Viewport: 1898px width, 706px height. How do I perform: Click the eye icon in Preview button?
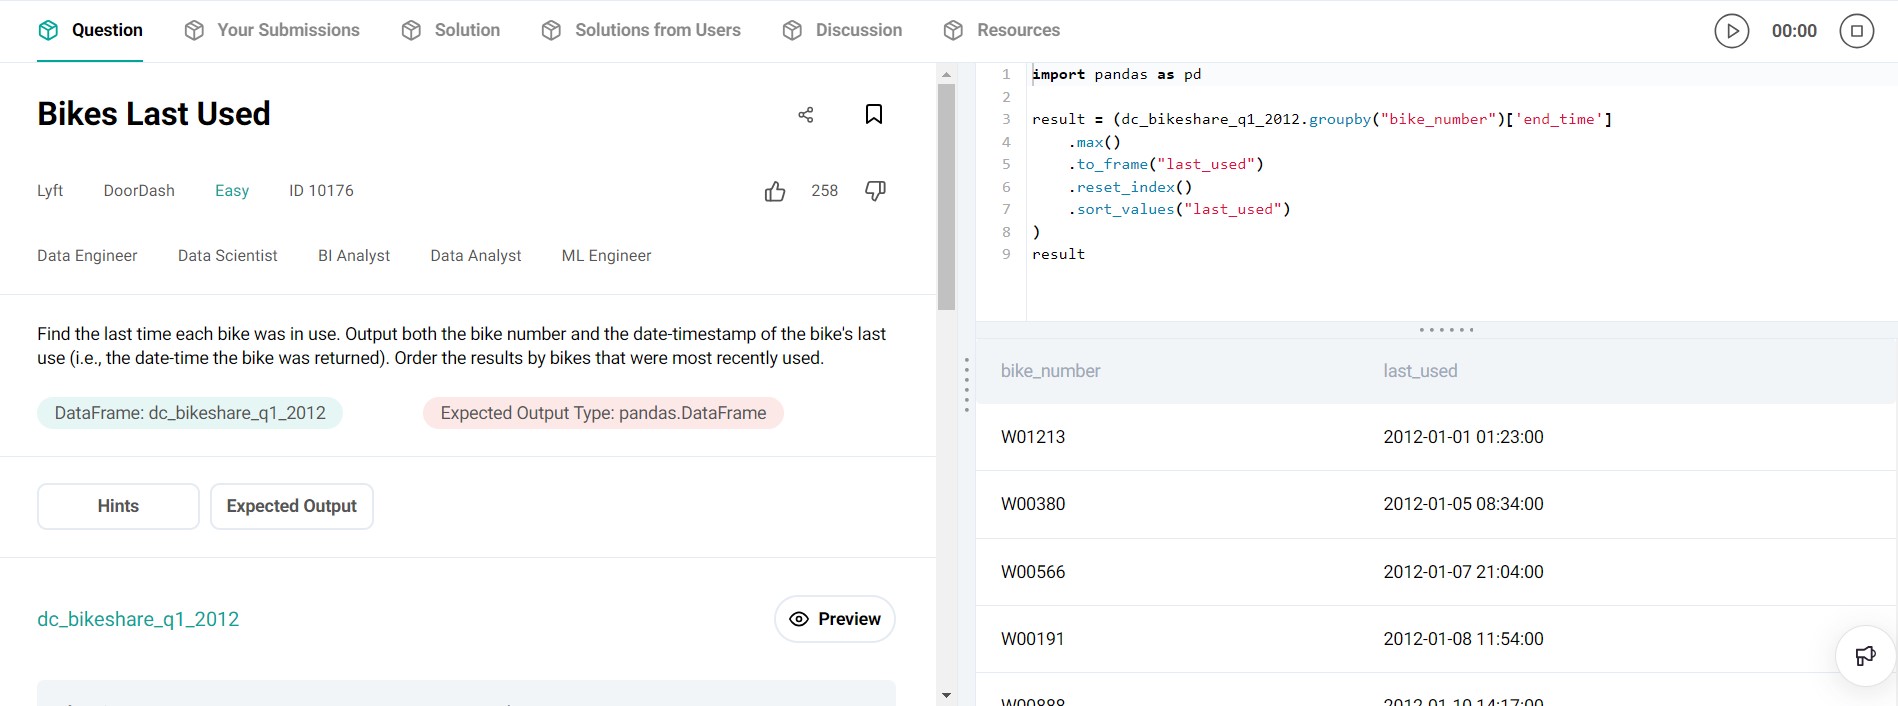799,619
